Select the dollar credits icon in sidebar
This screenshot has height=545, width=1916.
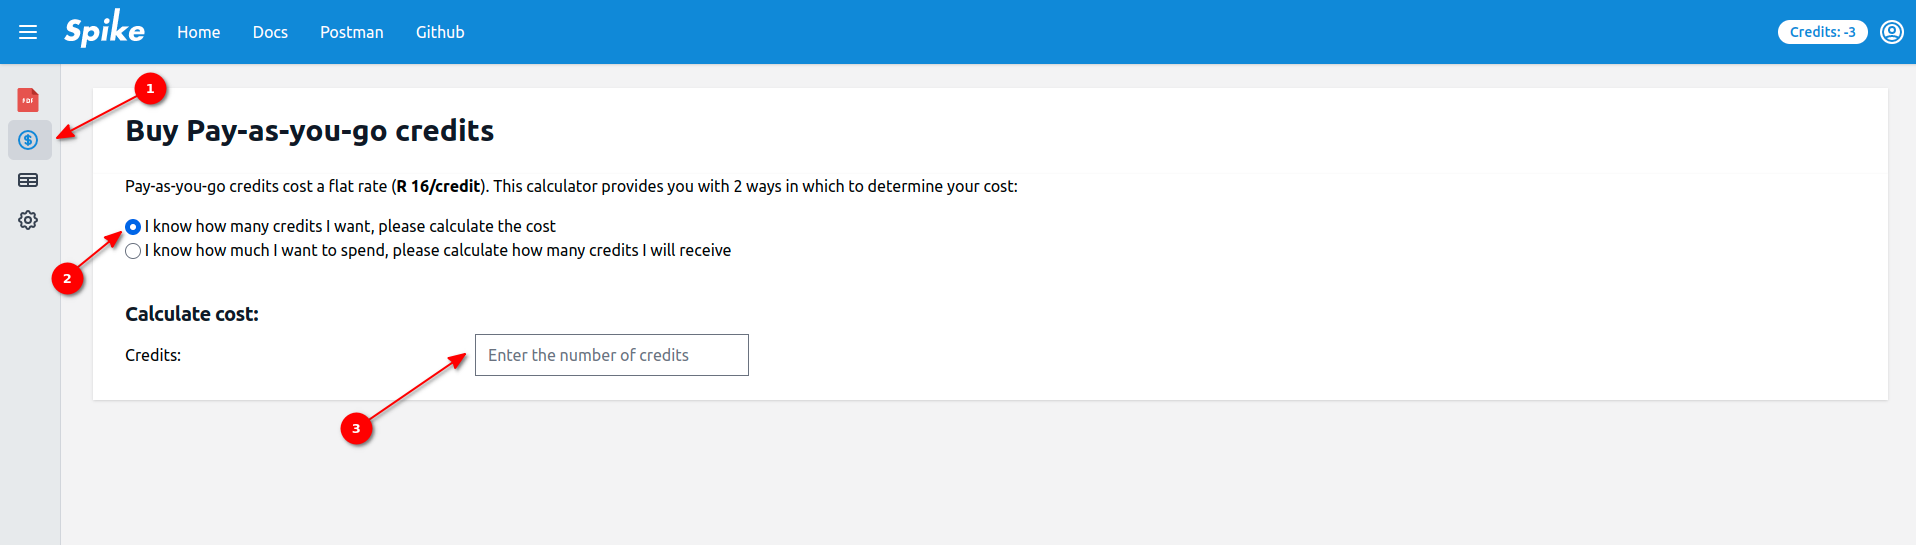(28, 140)
